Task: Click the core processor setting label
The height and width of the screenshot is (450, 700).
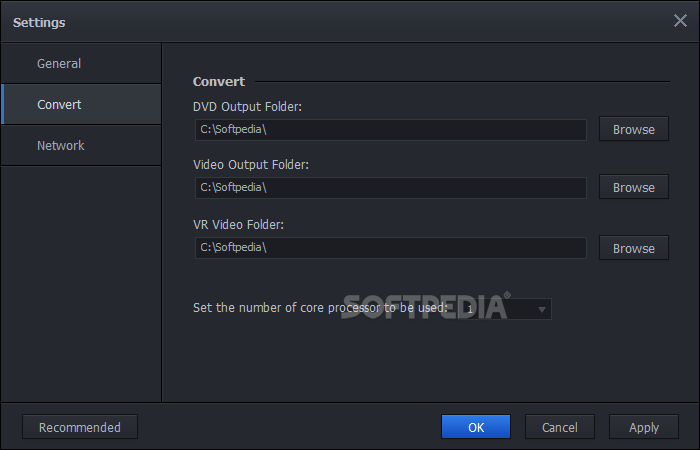Action: [x=320, y=308]
